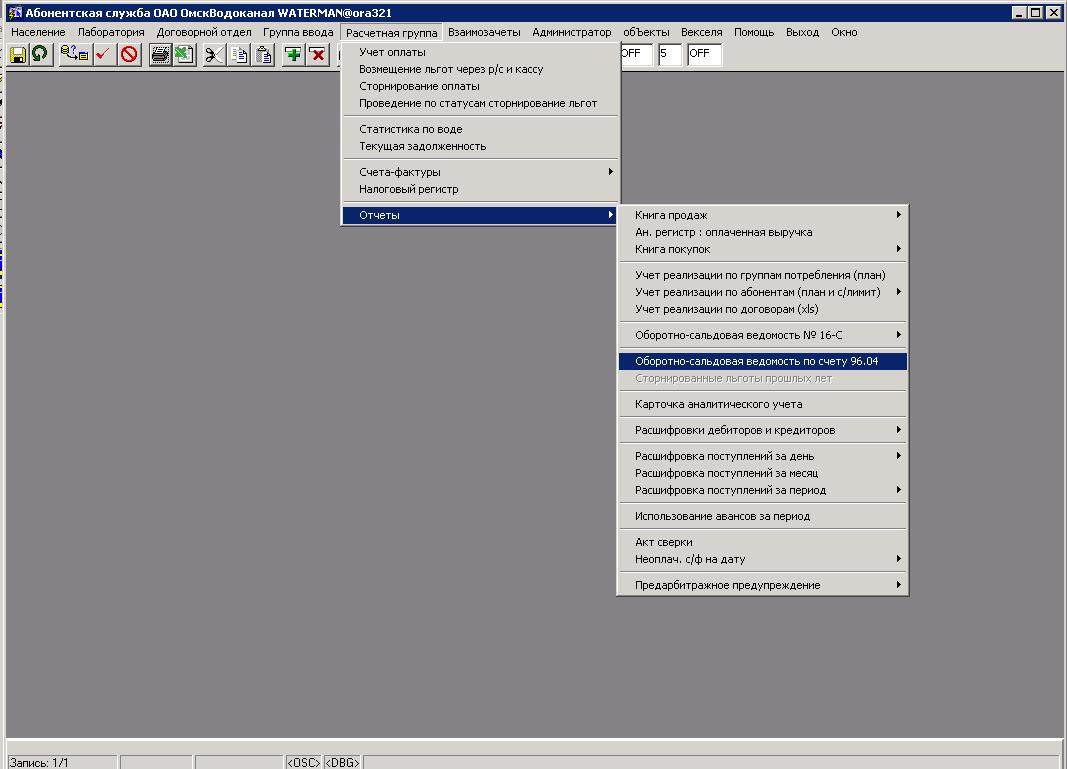
Task: Click the printer icon in toolbar
Action: (160, 54)
